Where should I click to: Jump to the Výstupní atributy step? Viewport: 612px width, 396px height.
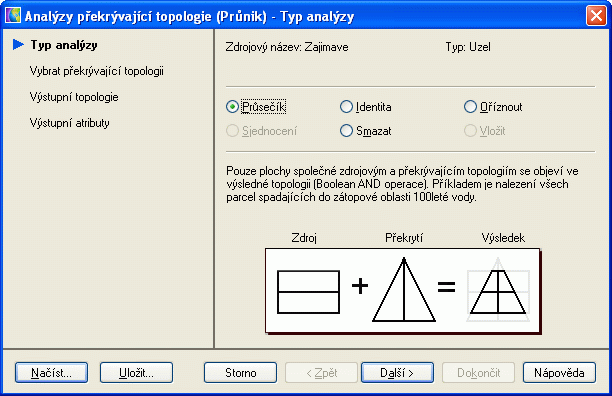[70, 123]
